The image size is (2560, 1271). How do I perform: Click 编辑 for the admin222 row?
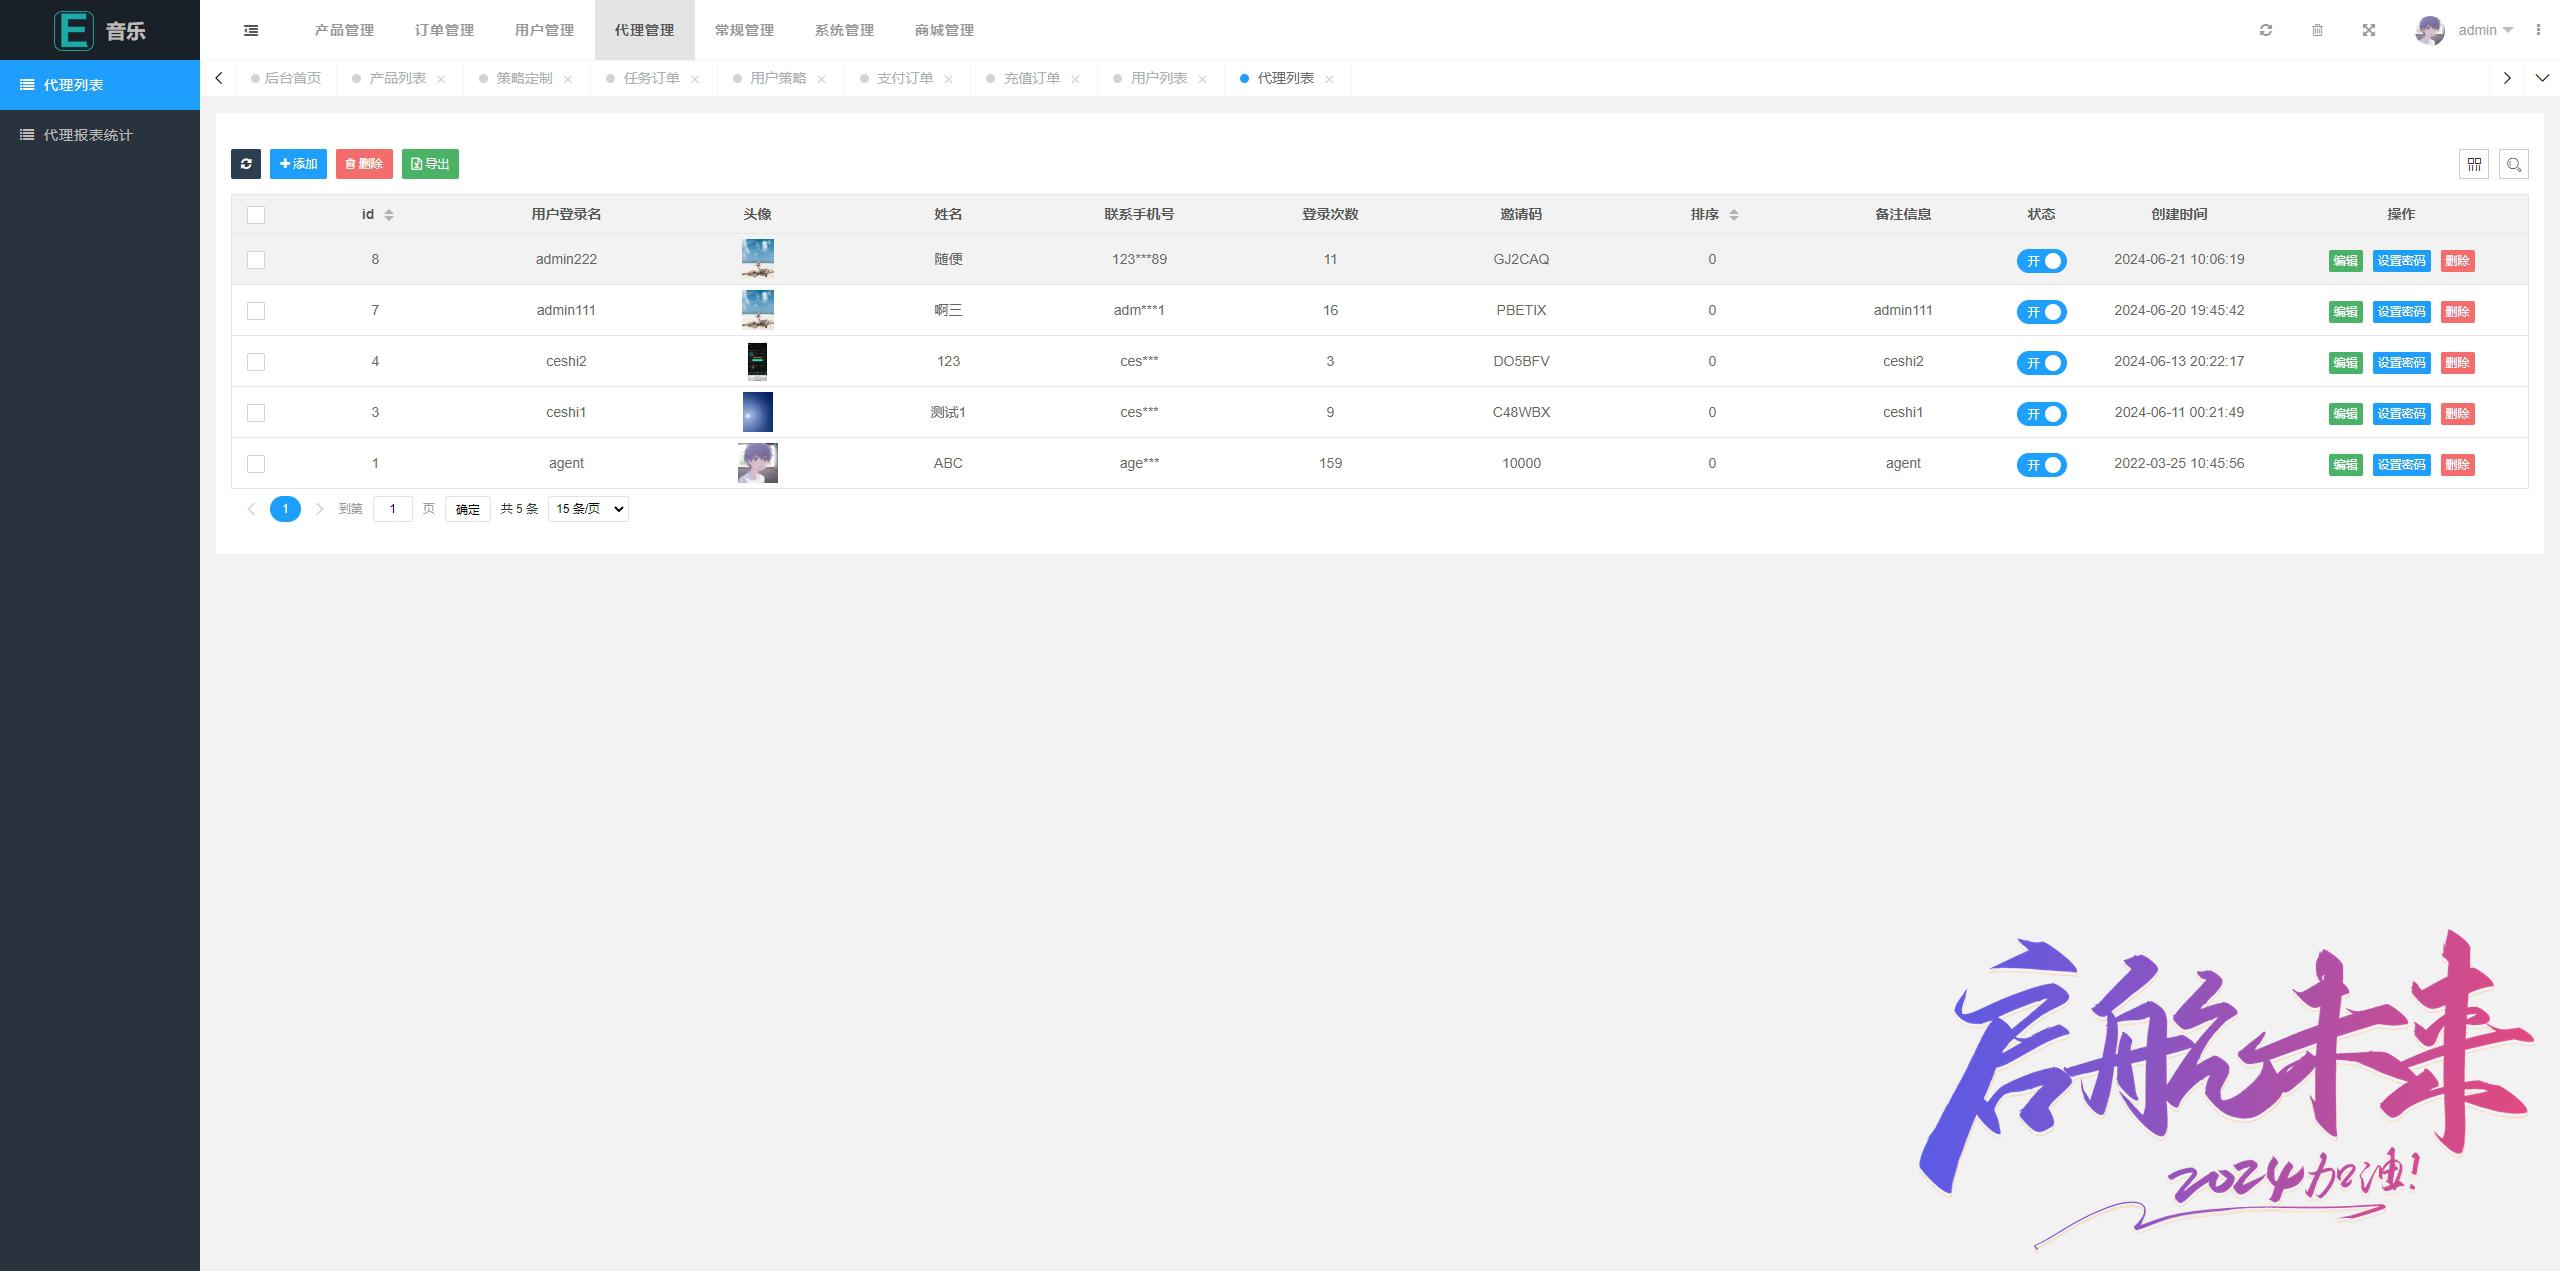(2345, 261)
